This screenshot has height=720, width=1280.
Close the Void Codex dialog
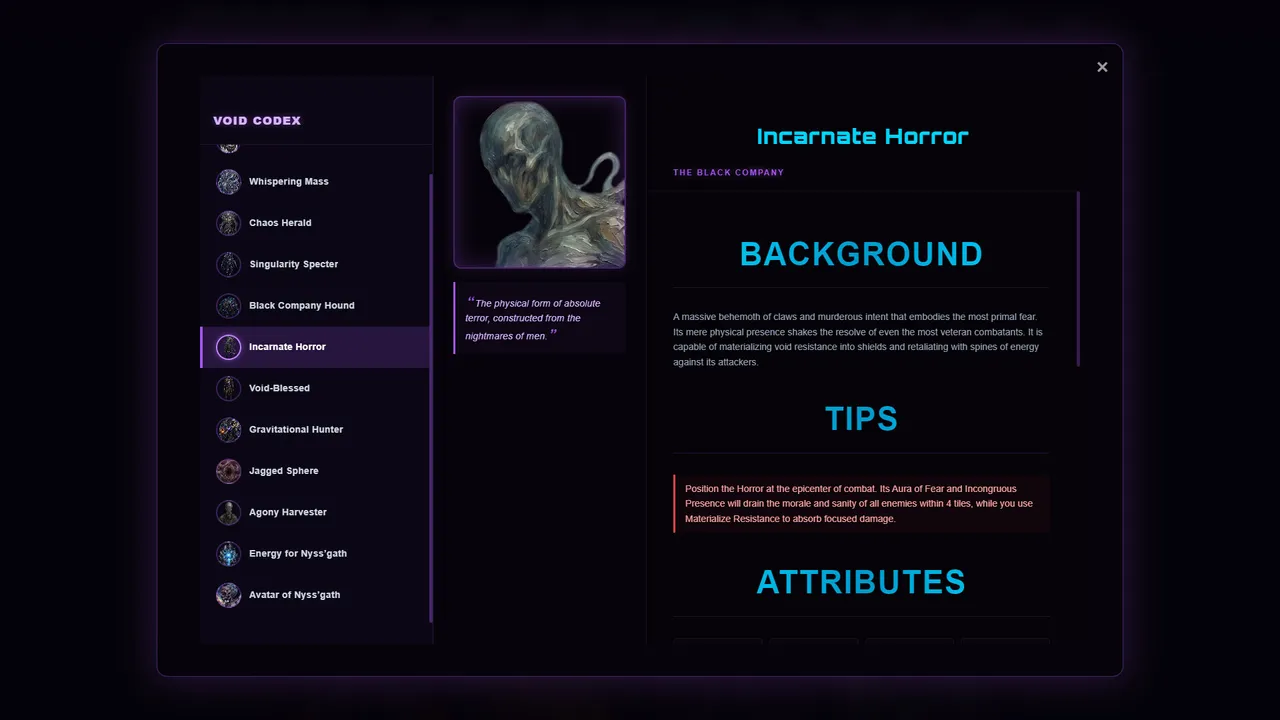pos(1102,67)
